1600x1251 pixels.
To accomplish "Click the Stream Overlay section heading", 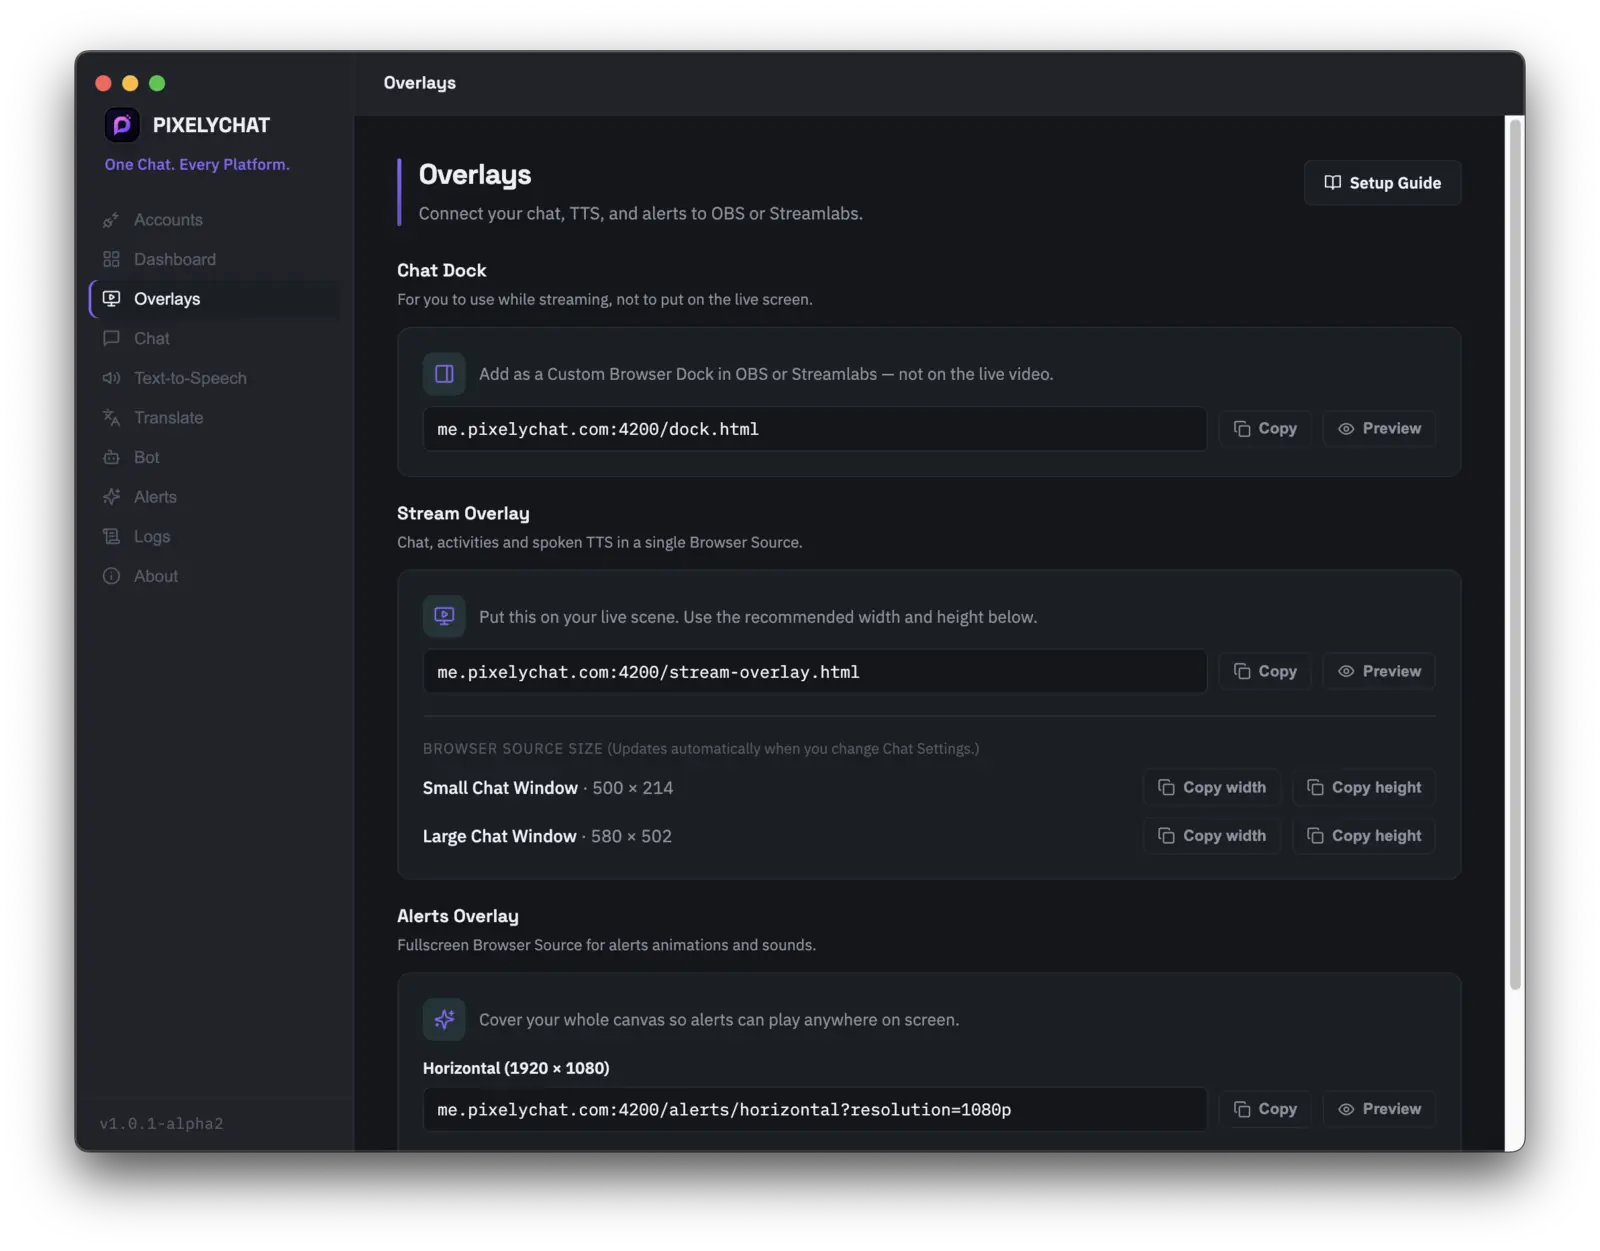I will pos(463,514).
